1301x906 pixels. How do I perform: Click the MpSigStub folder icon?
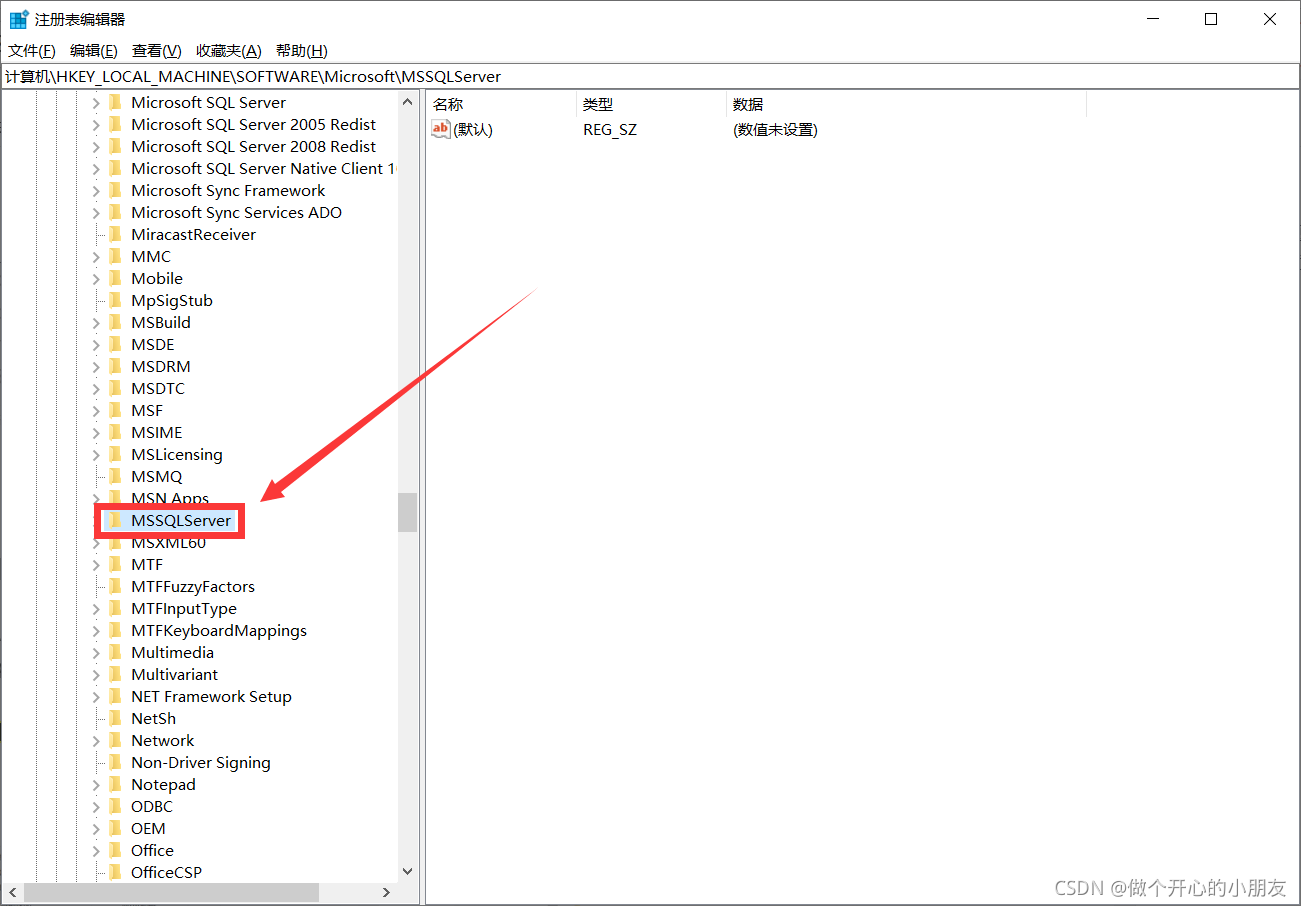point(116,300)
